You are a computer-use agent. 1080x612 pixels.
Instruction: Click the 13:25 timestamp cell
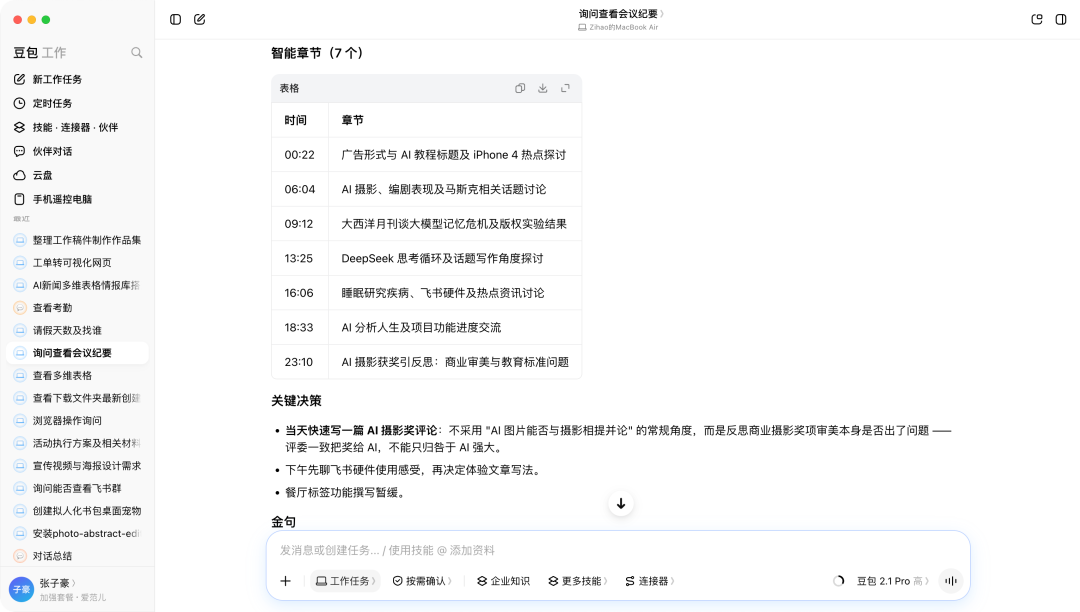click(x=299, y=258)
